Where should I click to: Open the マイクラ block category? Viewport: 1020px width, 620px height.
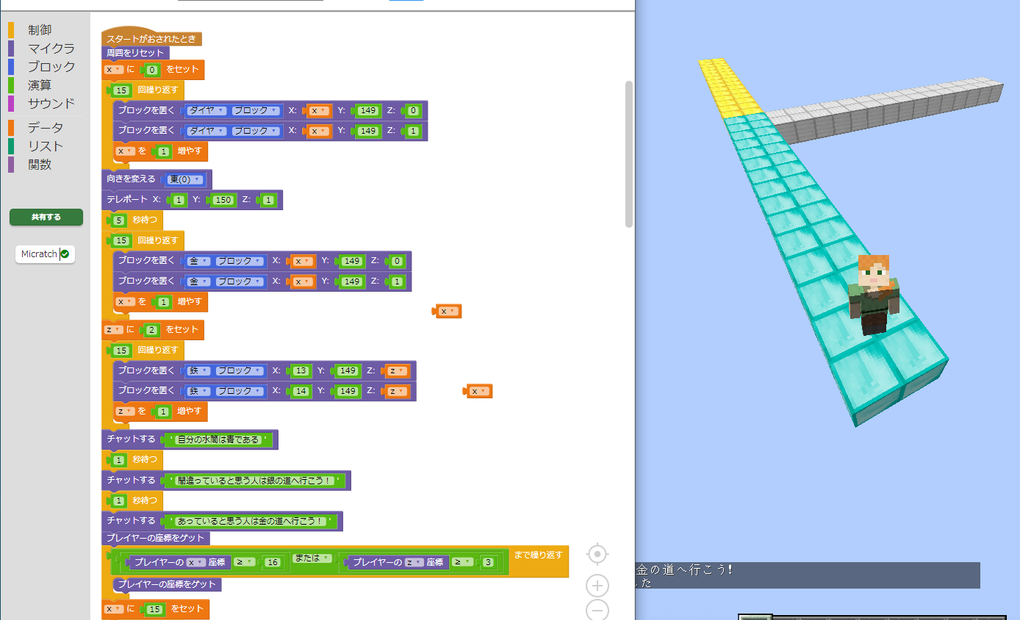[x=51, y=48]
